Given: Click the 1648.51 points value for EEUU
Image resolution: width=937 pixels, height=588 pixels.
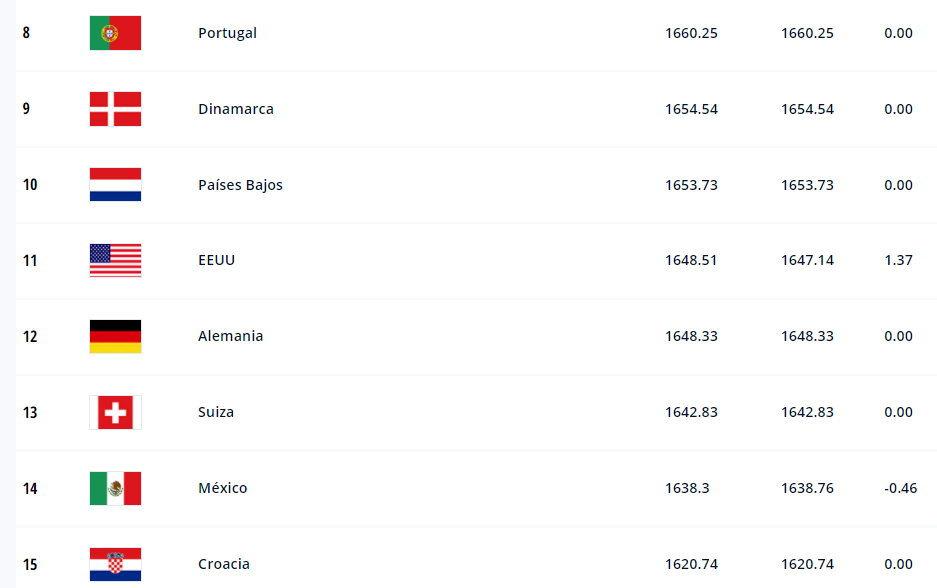Looking at the screenshot, I should click(690, 260).
